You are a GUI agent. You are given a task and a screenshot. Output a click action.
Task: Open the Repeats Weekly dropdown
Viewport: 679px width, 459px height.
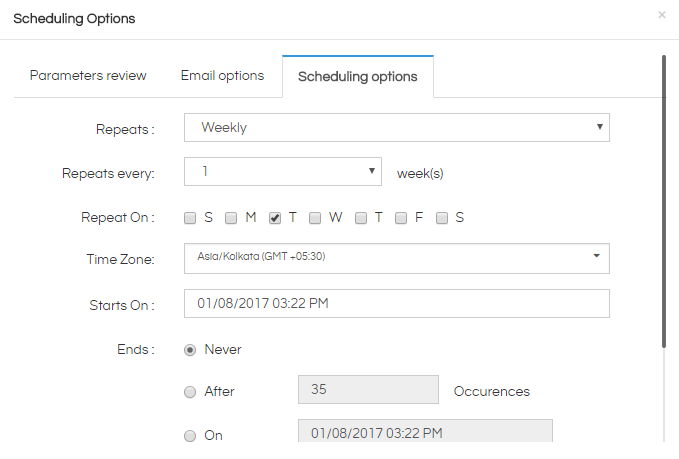point(397,128)
